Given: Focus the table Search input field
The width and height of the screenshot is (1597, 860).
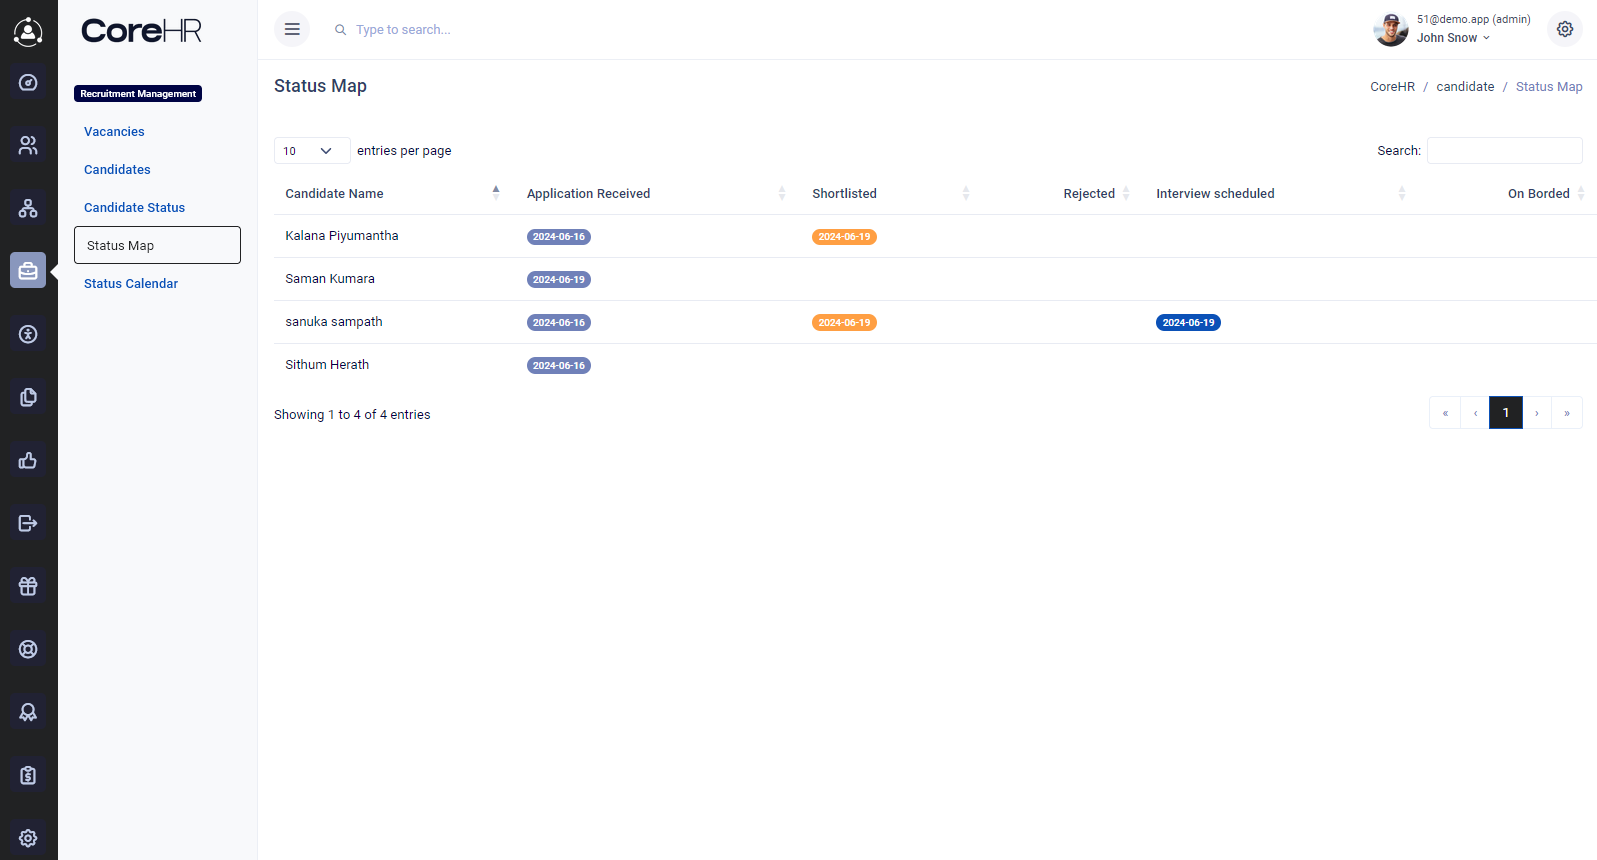Looking at the screenshot, I should pos(1504,151).
